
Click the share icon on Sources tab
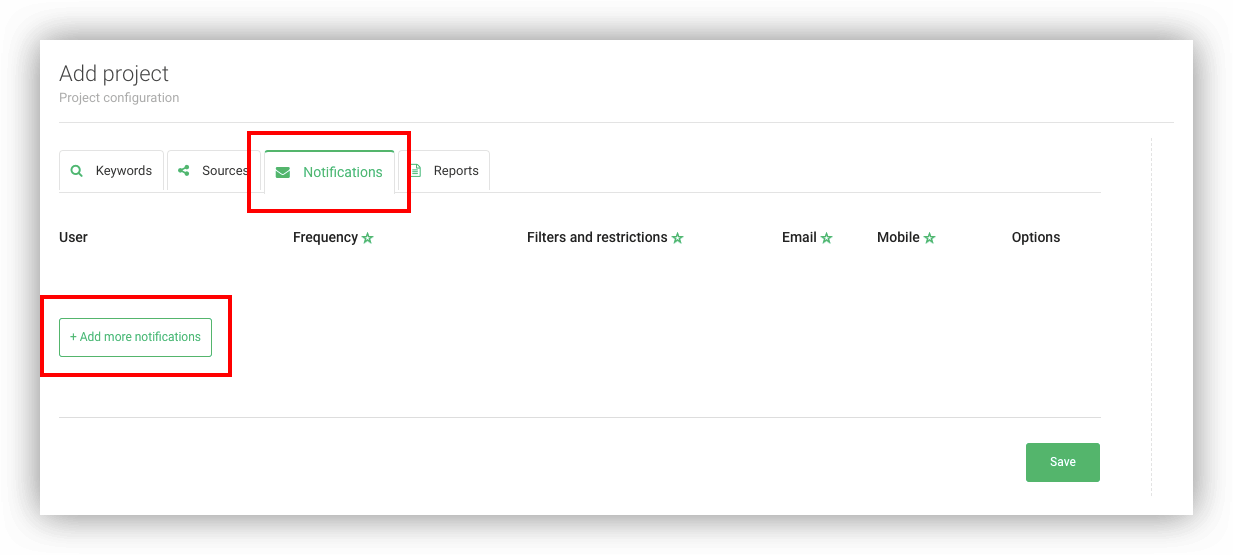coord(184,171)
